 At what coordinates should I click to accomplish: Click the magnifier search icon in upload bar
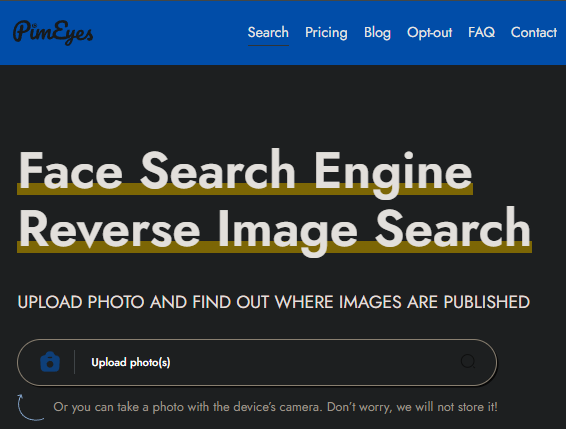tap(468, 361)
